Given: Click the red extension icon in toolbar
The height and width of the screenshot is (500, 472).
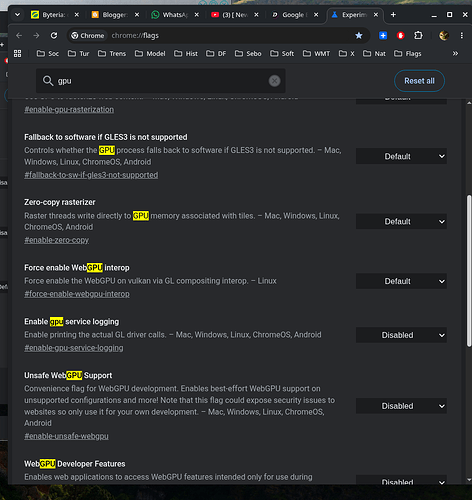Looking at the screenshot, I should 400,35.
